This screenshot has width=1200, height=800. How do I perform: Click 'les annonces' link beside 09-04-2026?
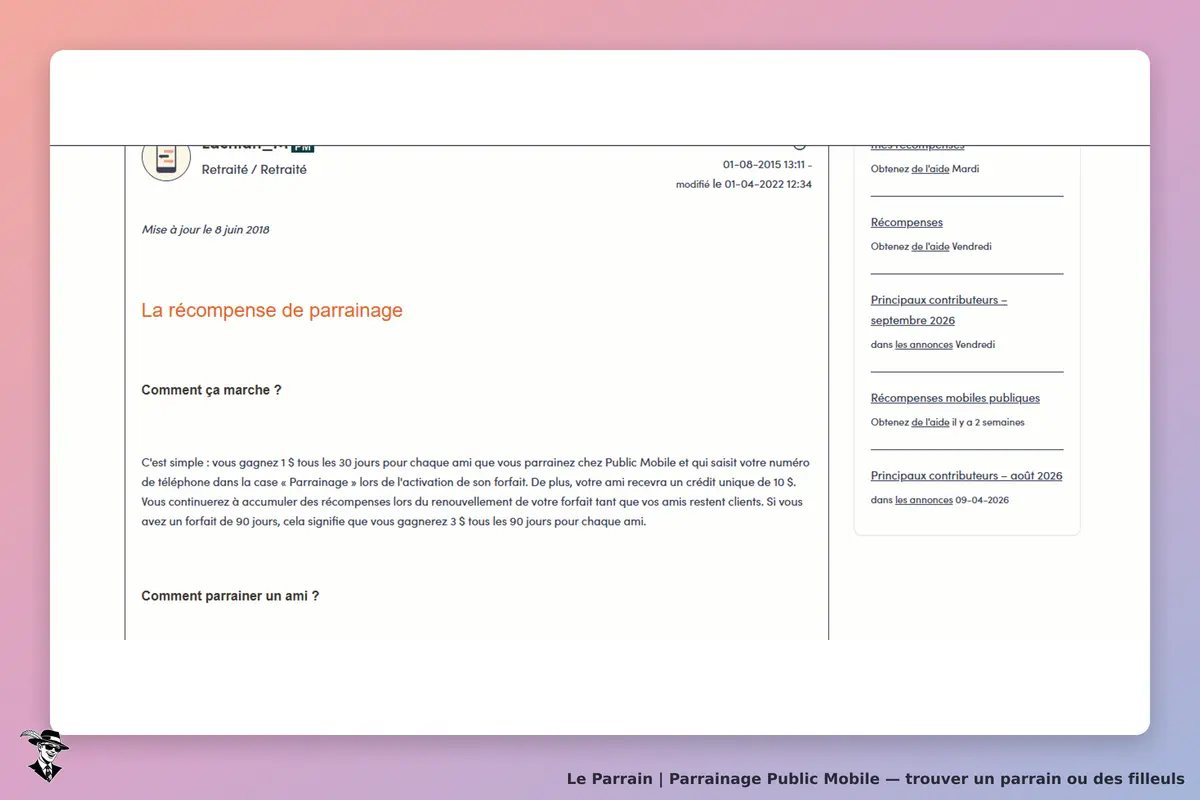924,500
